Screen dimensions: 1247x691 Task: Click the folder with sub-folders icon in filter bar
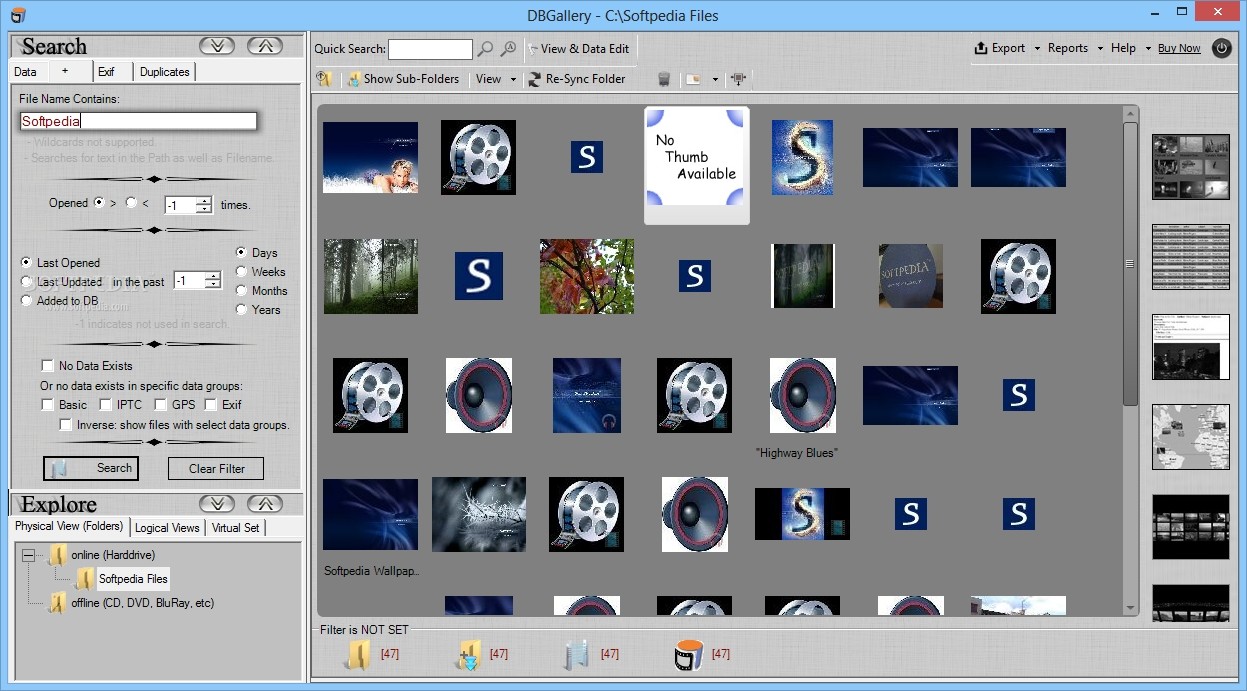click(x=468, y=655)
